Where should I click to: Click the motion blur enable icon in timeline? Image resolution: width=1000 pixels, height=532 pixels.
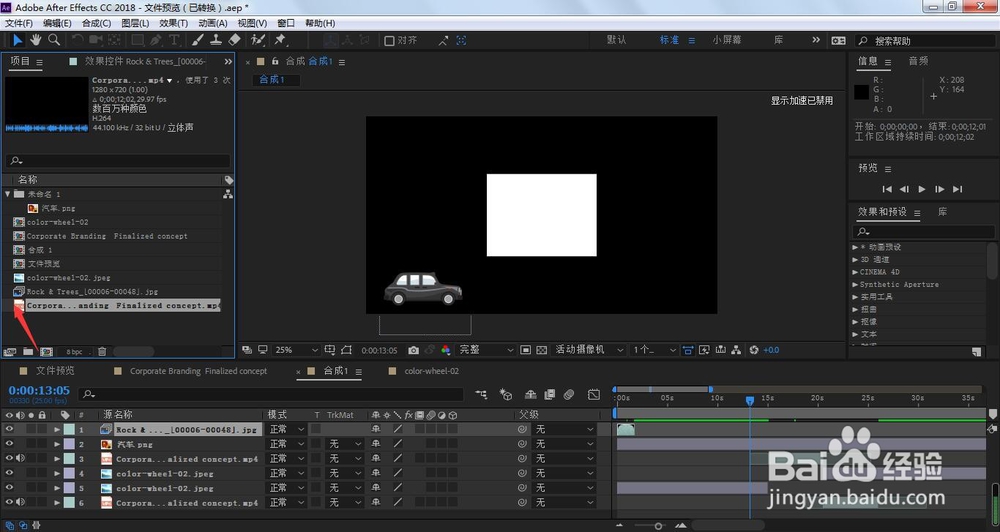[x=569, y=395]
